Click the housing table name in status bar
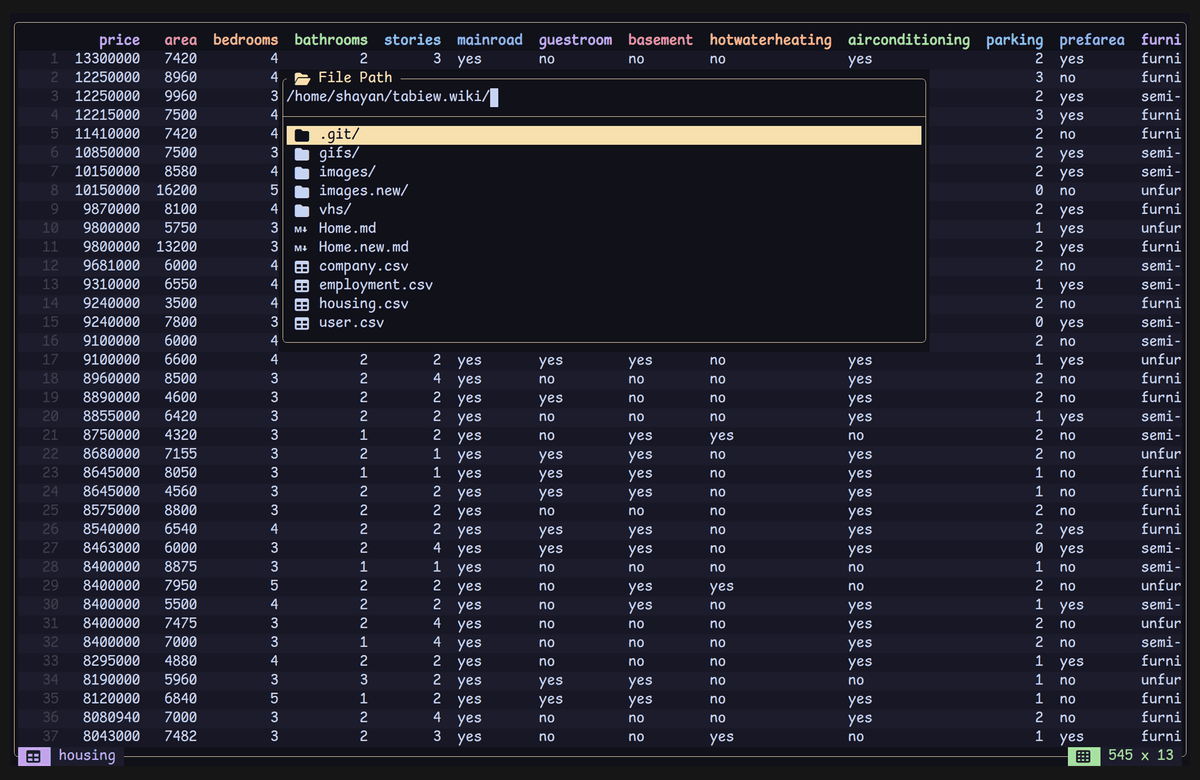The height and width of the screenshot is (780, 1200). (87, 756)
